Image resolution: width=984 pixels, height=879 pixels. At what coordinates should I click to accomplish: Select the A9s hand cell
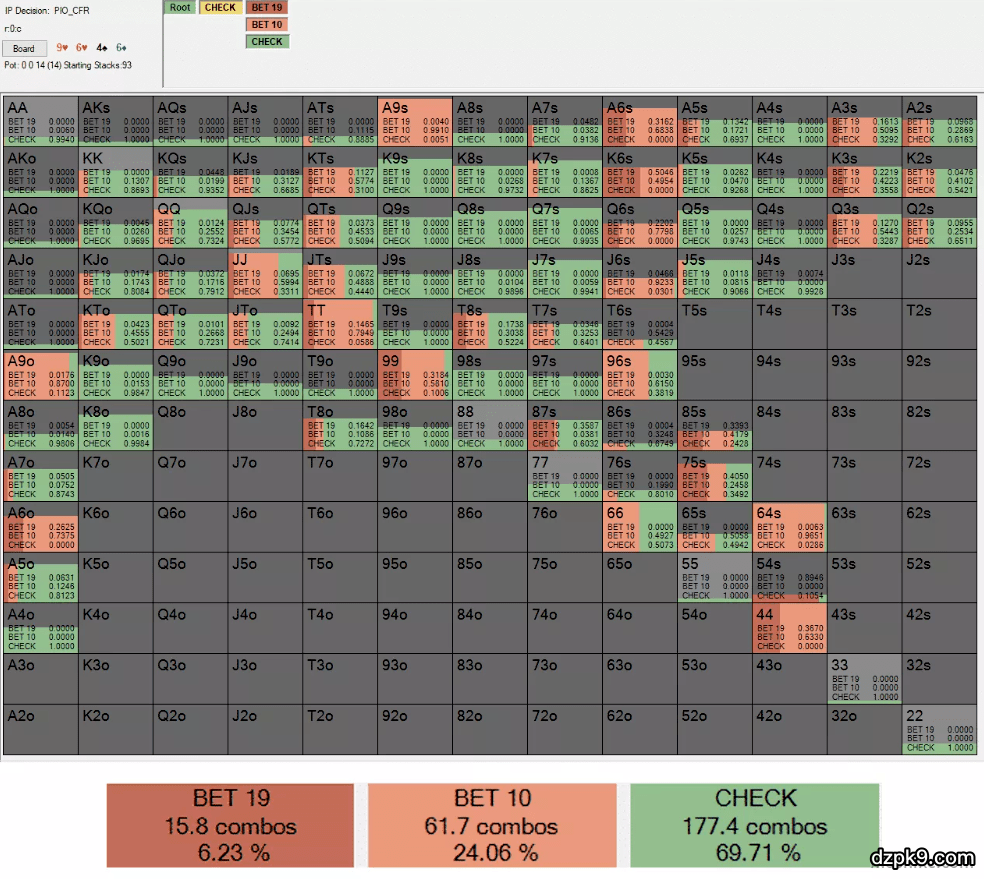415,120
